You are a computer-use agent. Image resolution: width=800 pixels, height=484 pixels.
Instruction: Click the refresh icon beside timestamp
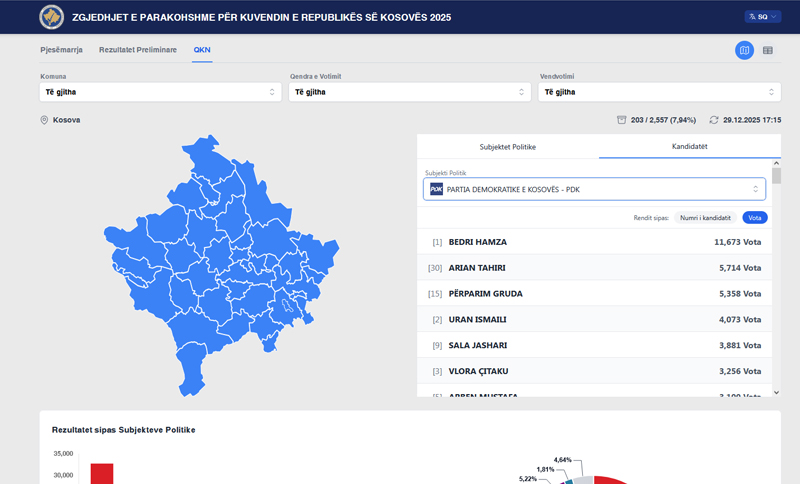714,120
